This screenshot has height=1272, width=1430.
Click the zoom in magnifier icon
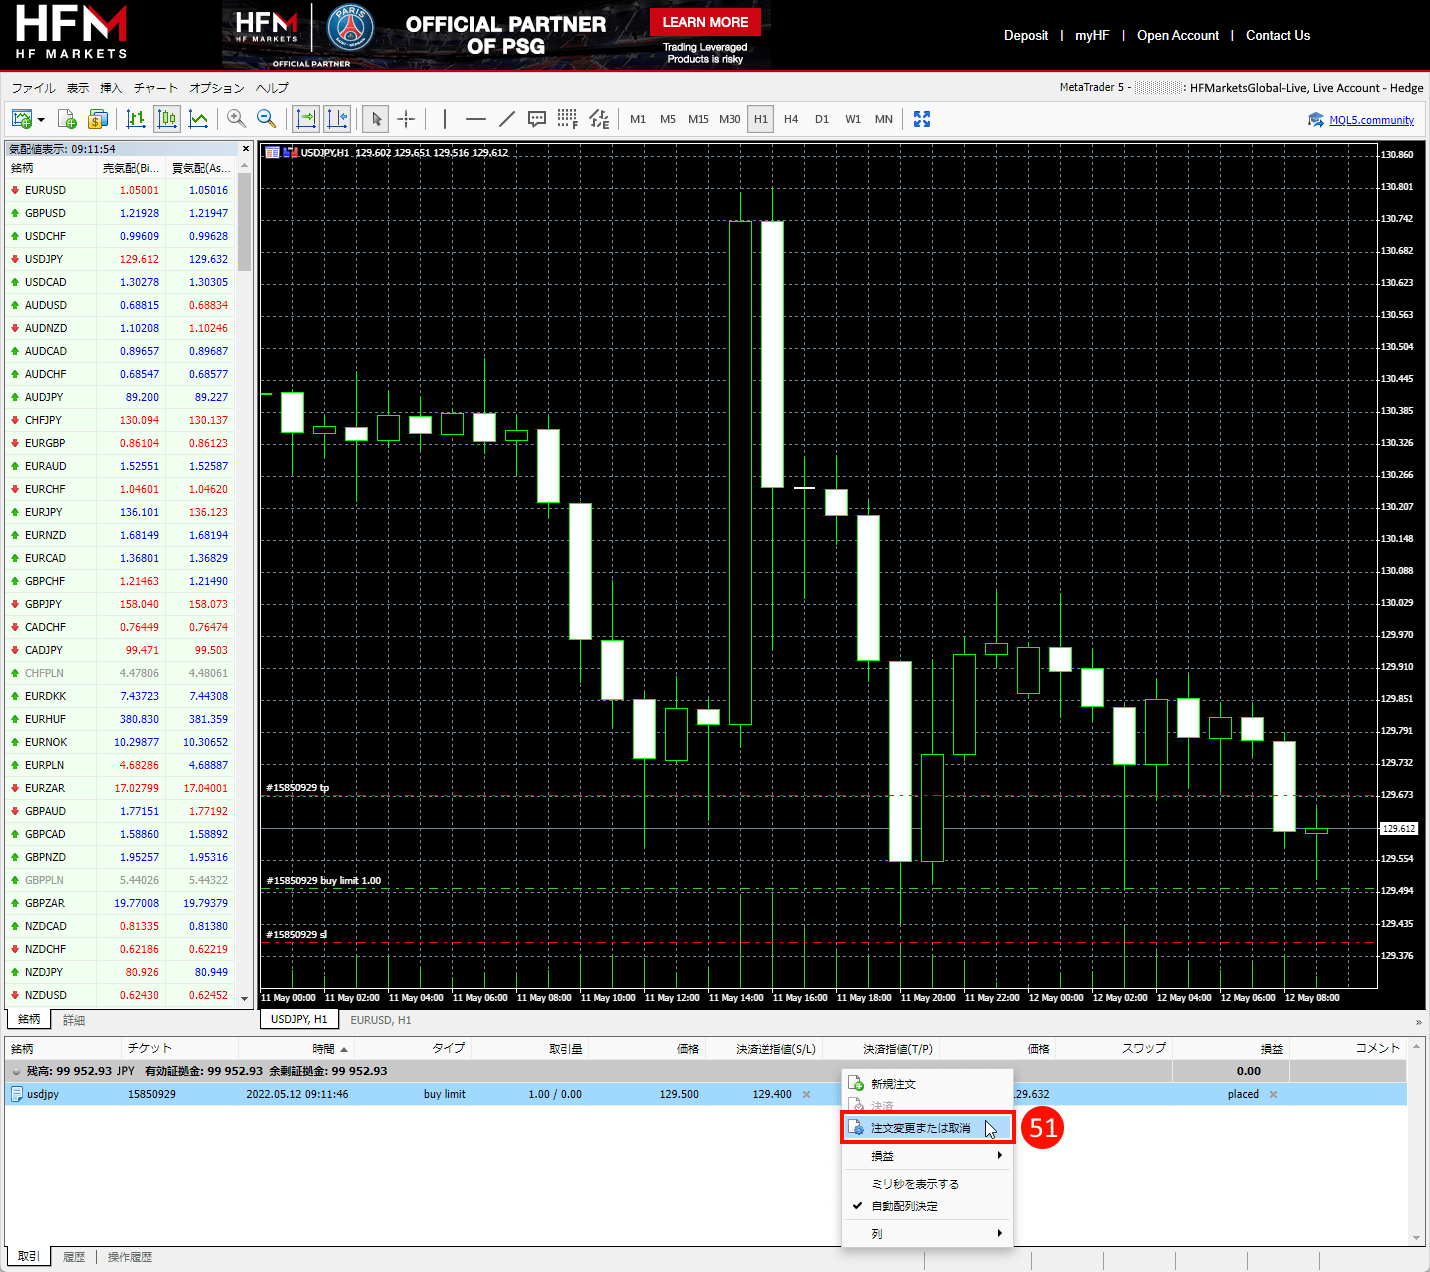coord(236,119)
